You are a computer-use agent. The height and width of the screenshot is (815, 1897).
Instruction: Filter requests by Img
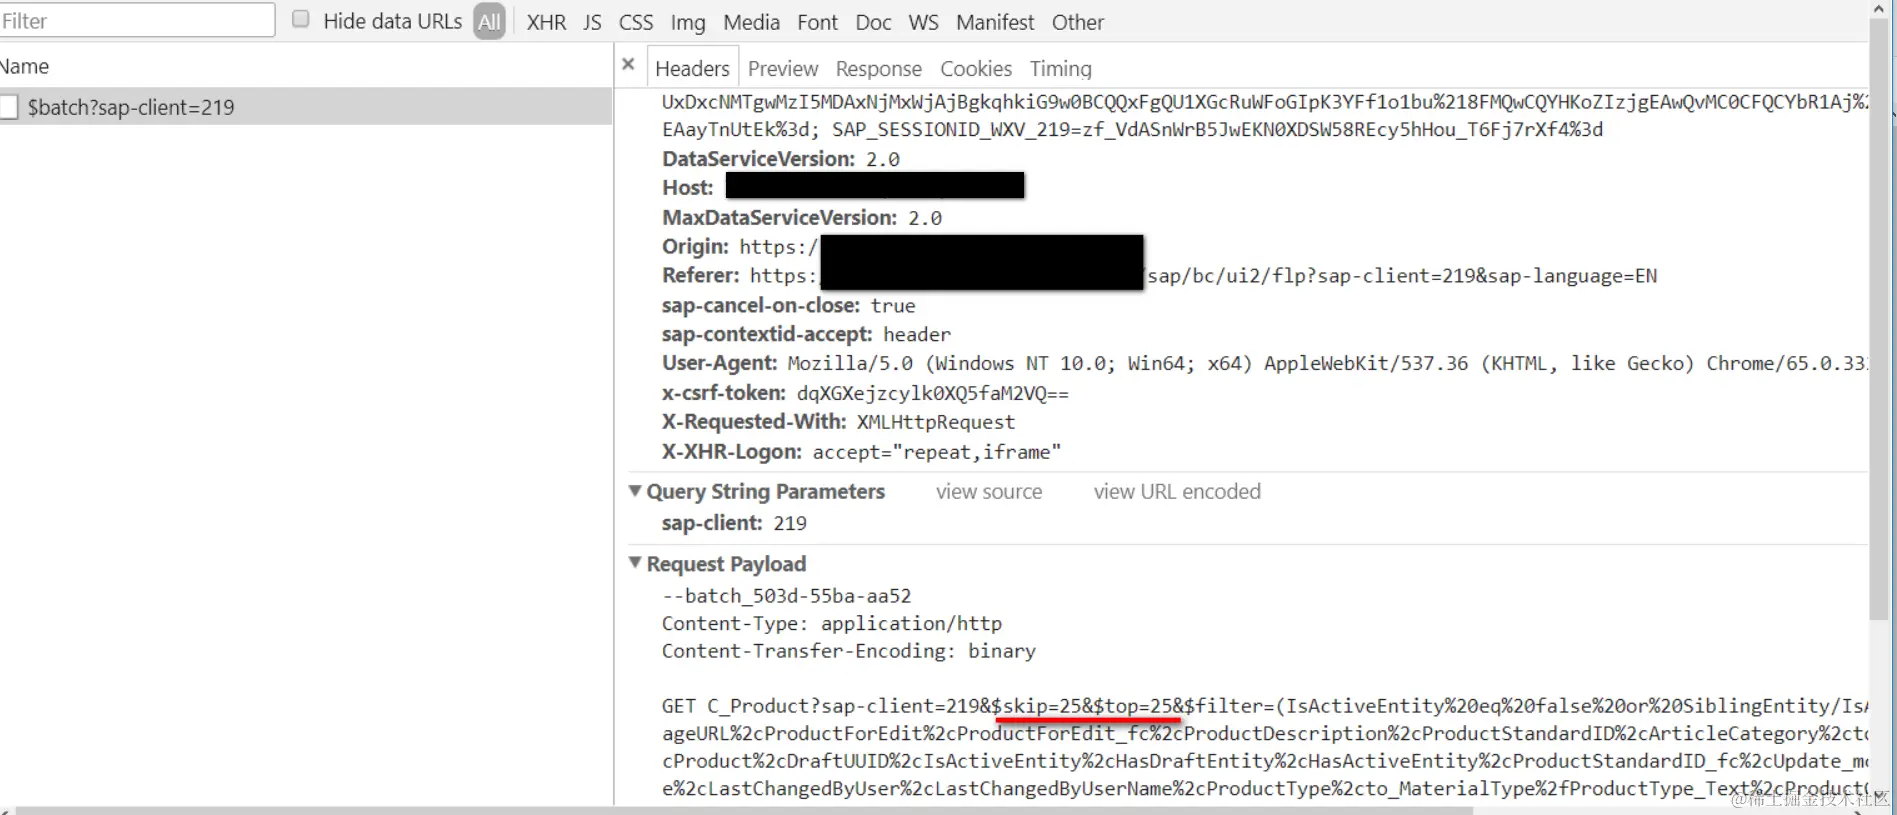click(x=688, y=22)
